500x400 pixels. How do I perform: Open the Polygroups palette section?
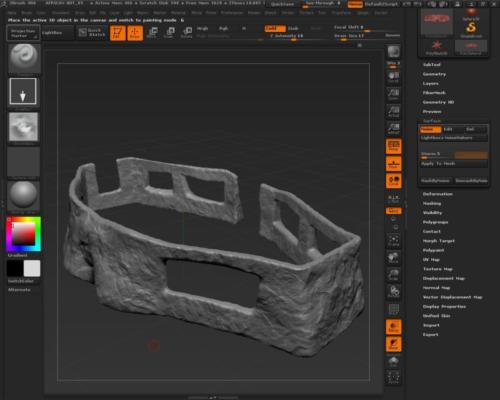coord(435,222)
